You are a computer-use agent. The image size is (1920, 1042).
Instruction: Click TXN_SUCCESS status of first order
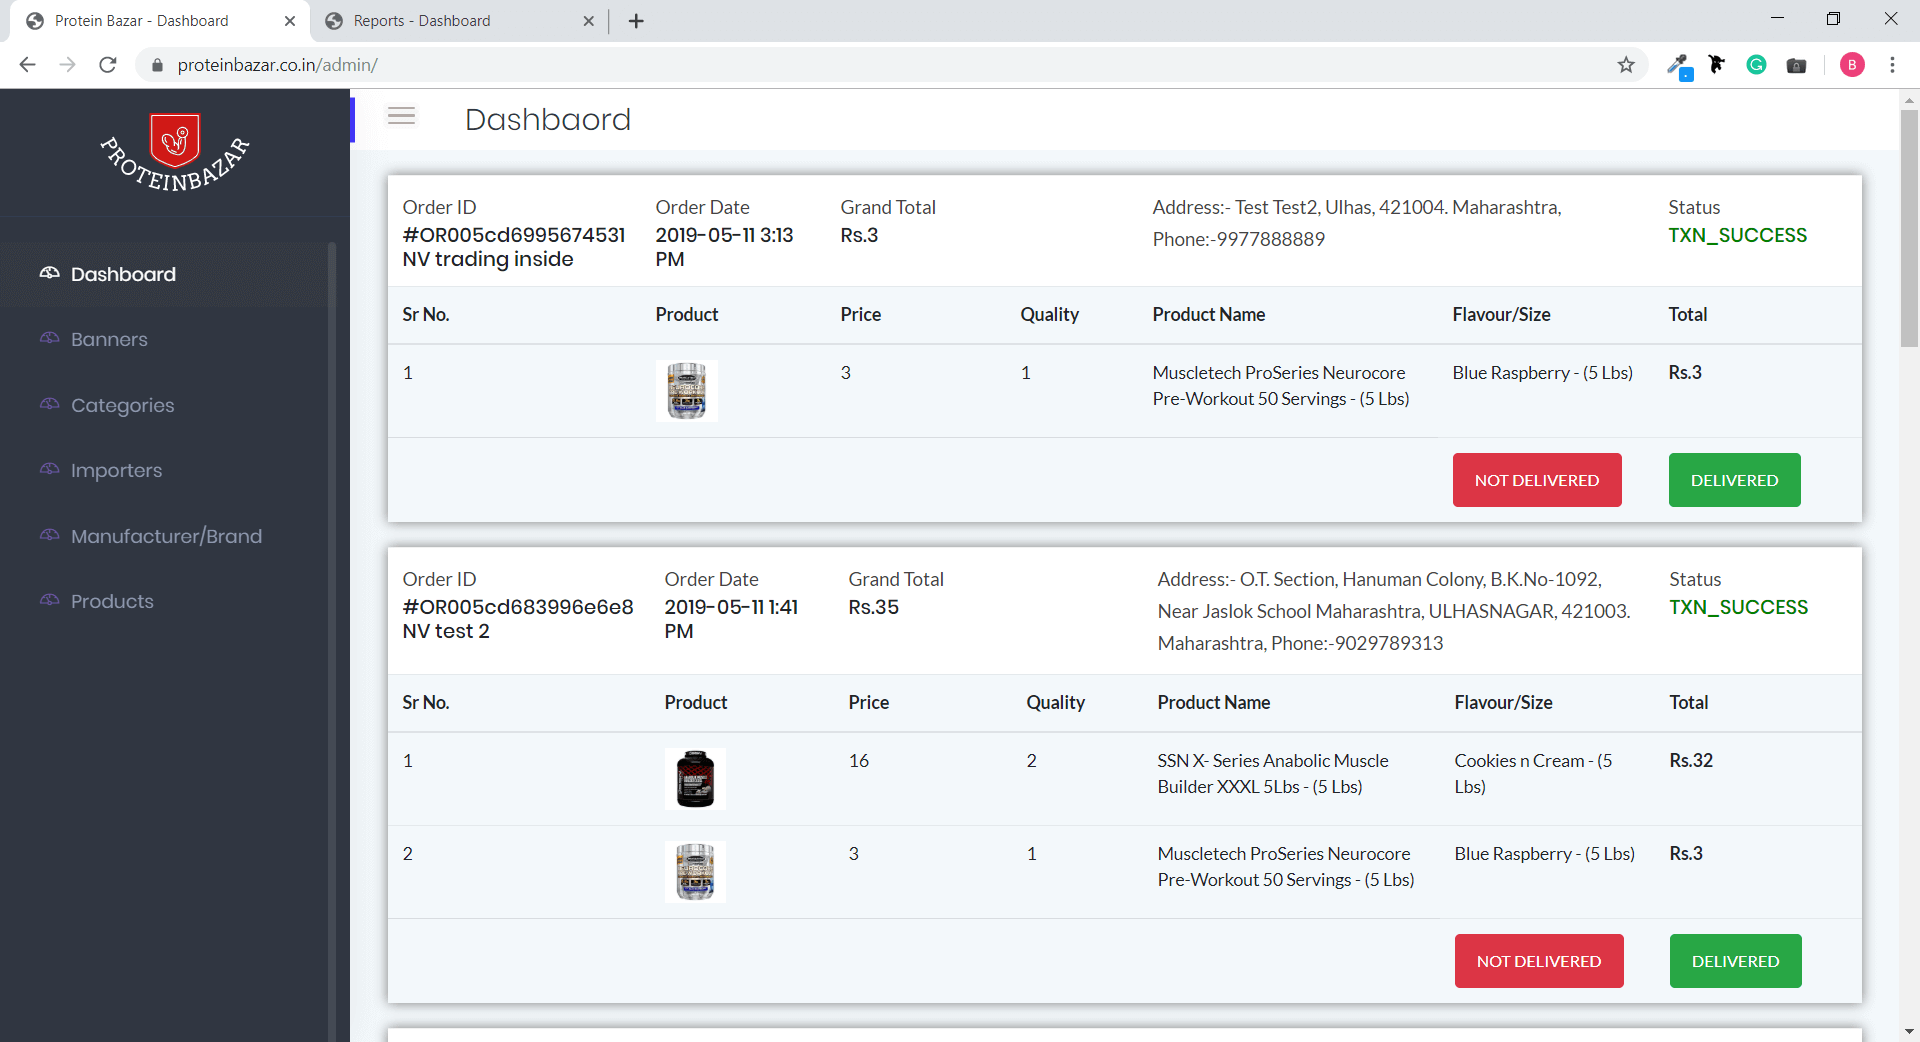(x=1737, y=235)
